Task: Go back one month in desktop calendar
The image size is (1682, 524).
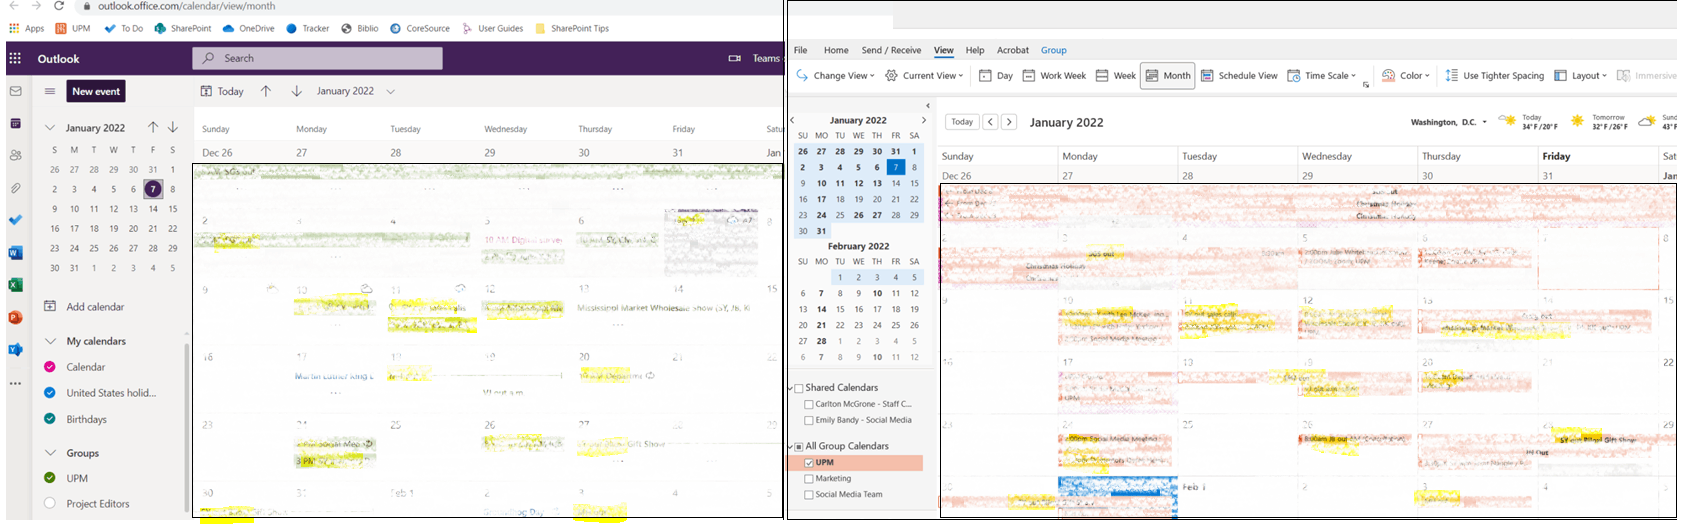Action: [990, 122]
